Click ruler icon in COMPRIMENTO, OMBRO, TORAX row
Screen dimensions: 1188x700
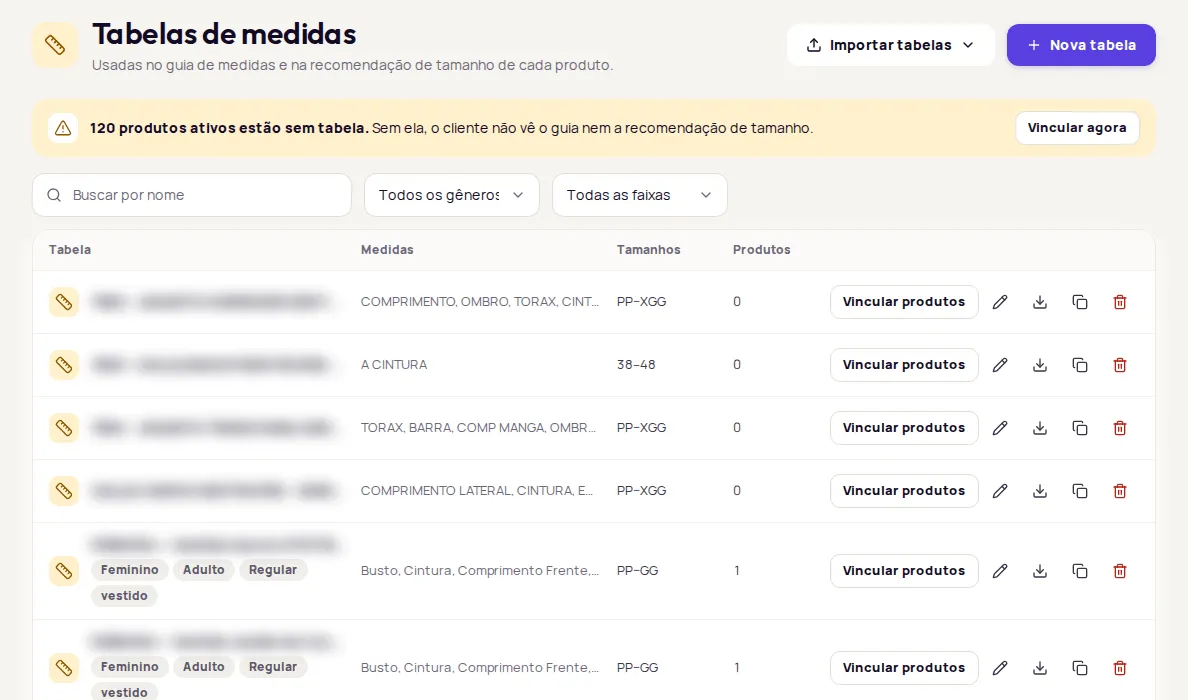[x=64, y=302]
